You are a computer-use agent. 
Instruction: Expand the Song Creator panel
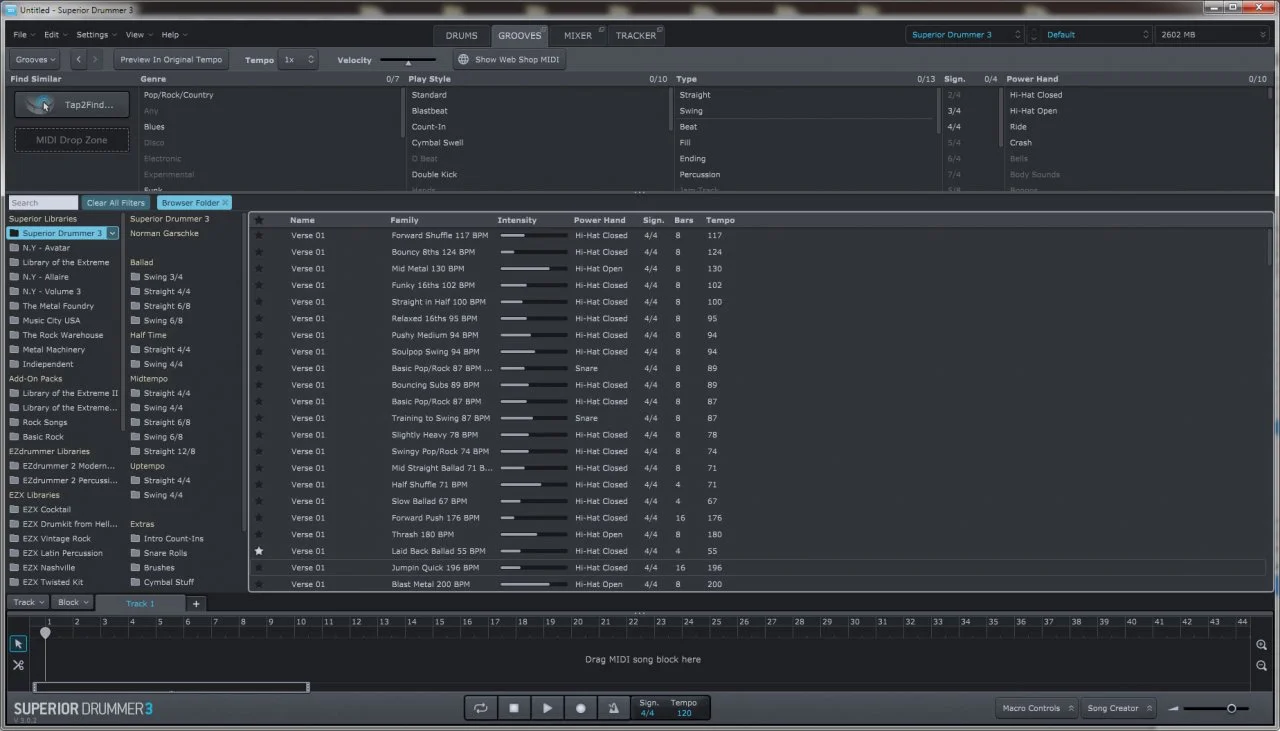click(x=1119, y=708)
